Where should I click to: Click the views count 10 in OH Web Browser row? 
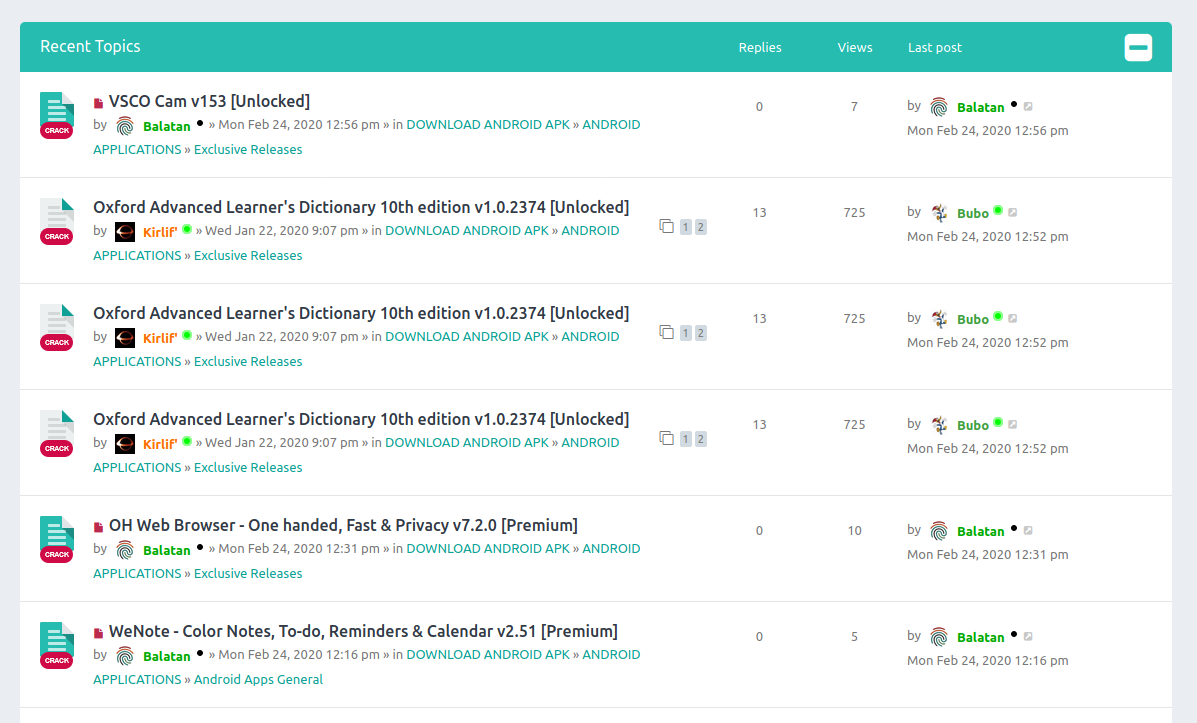854,531
